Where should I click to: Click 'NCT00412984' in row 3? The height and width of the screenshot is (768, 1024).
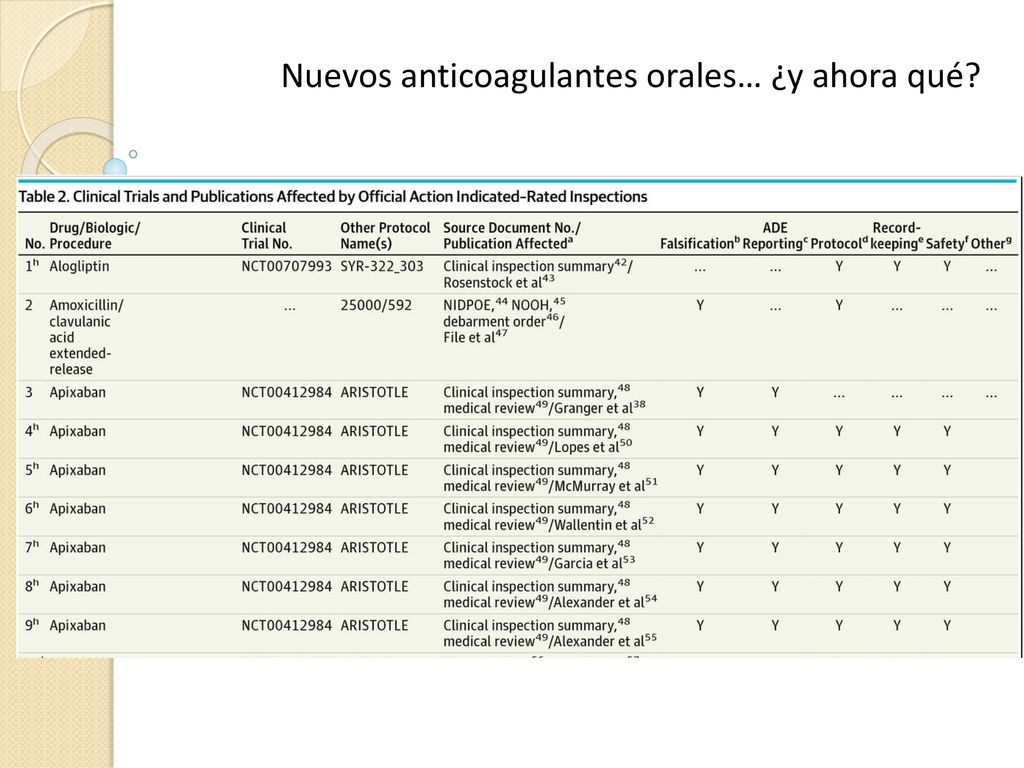[x=287, y=392]
